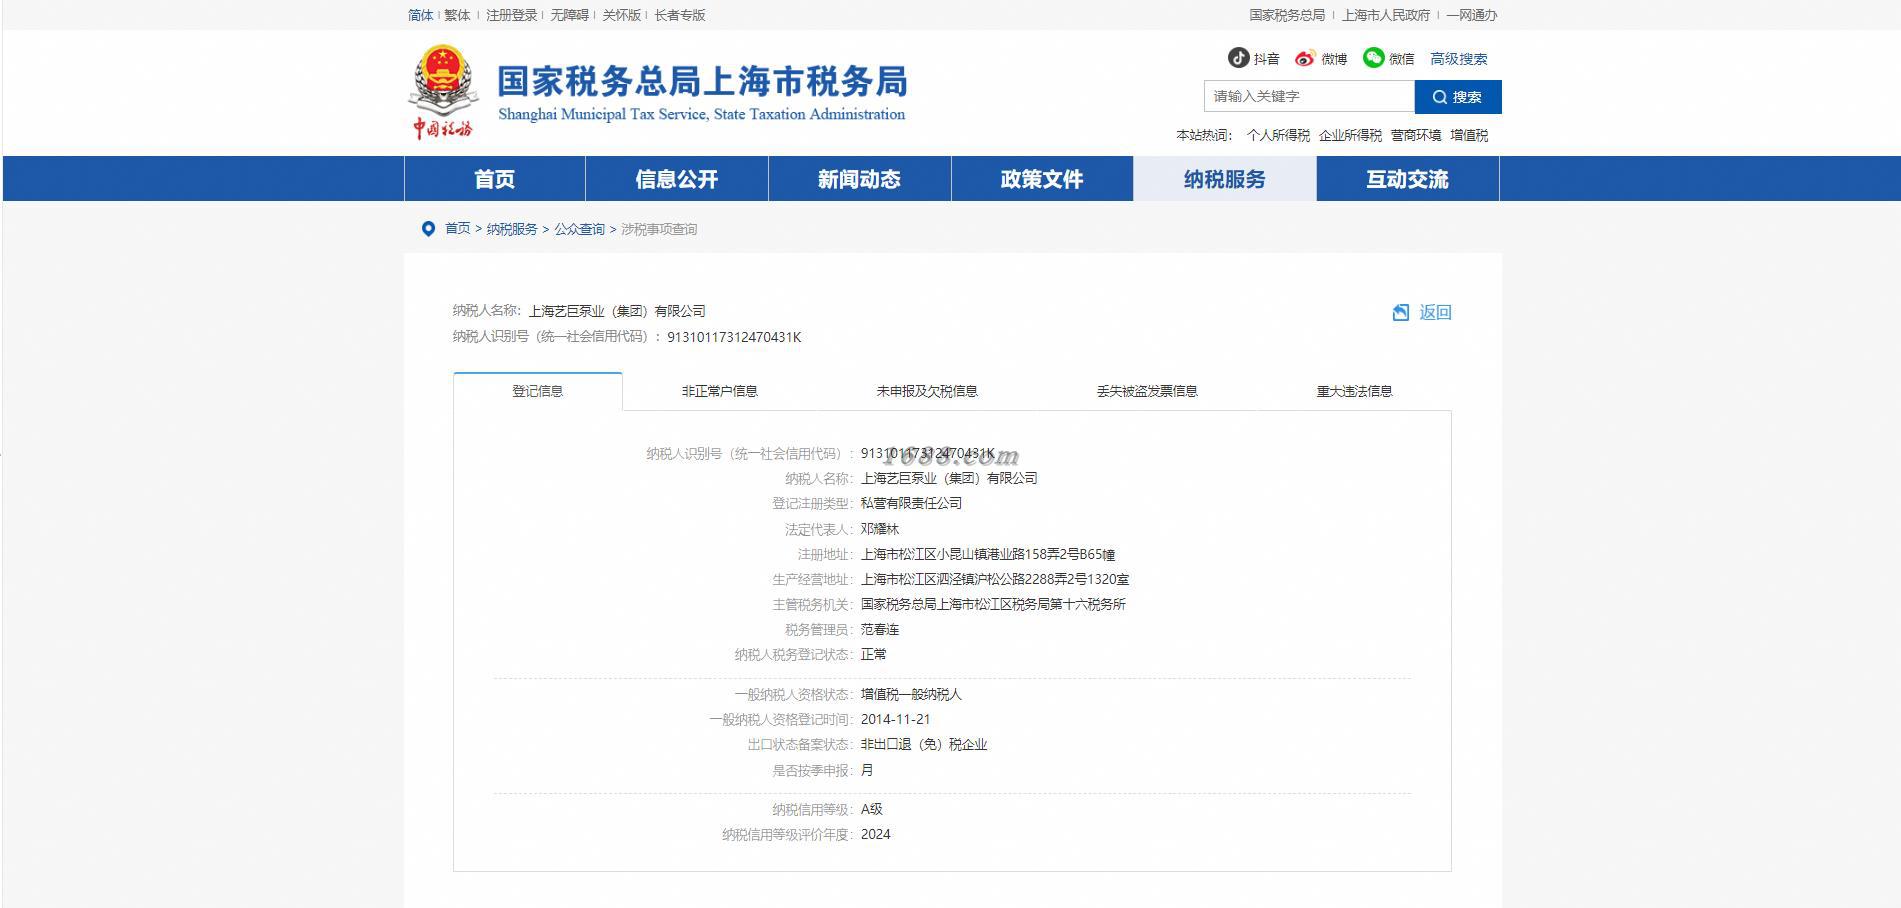Click legal representative 邓耀林
This screenshot has height=908, width=1901.
point(880,529)
